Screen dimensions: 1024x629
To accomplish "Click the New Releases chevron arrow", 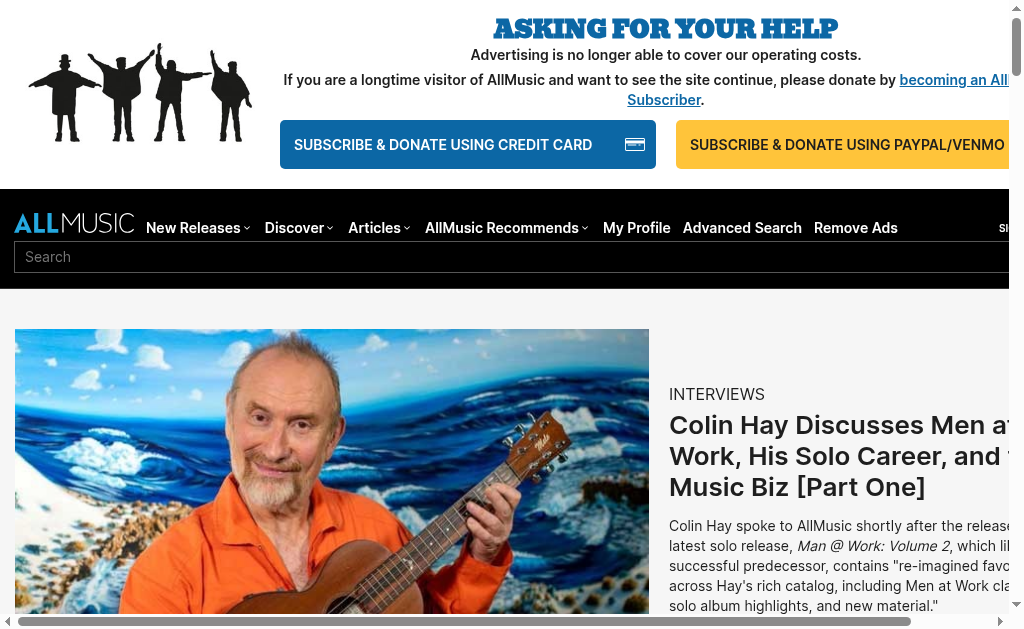I will [x=247, y=228].
